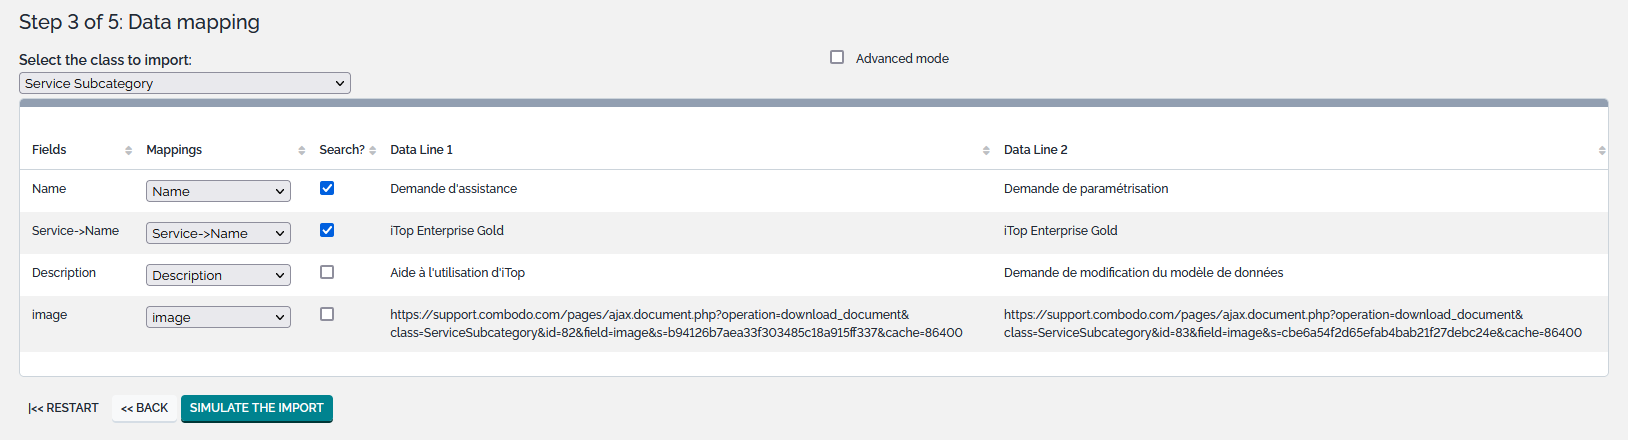Click sort icon next to Search? header
The height and width of the screenshot is (440, 1628).
point(372,150)
